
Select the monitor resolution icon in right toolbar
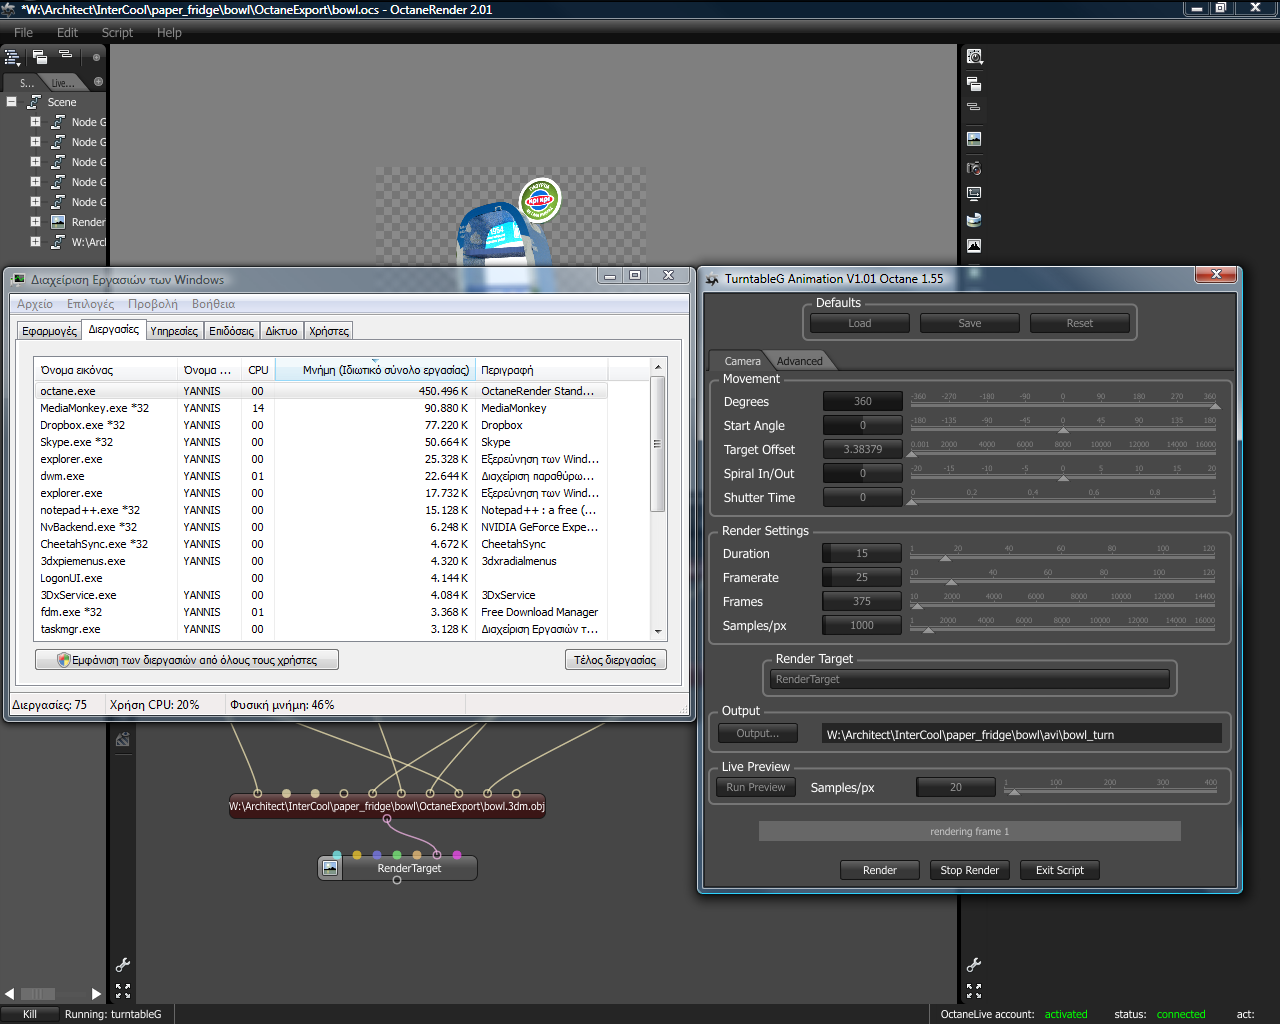click(974, 193)
